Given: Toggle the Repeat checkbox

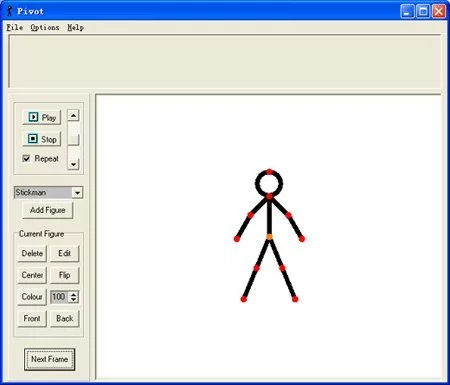Looking at the screenshot, I should point(26,158).
